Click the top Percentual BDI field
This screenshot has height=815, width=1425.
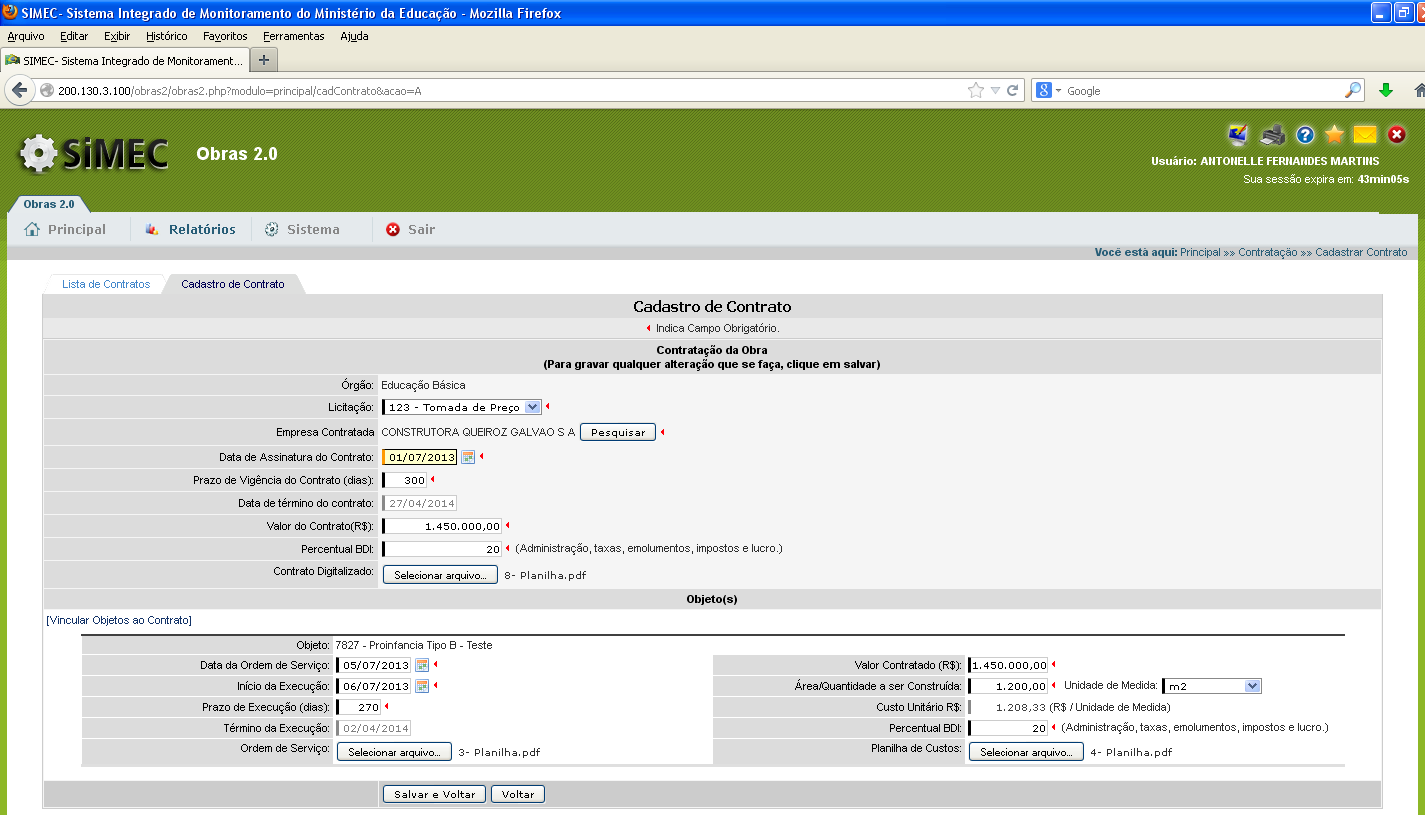click(442, 548)
